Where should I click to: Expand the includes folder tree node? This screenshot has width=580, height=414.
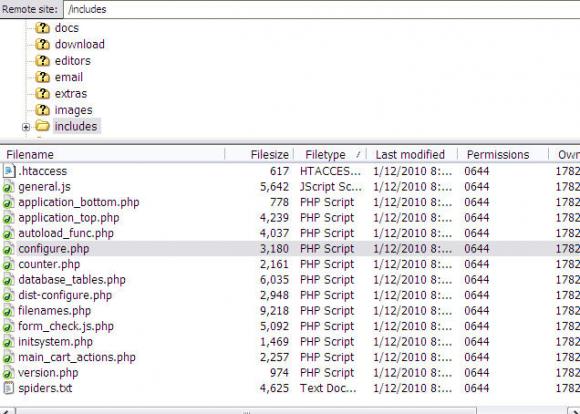(26, 127)
